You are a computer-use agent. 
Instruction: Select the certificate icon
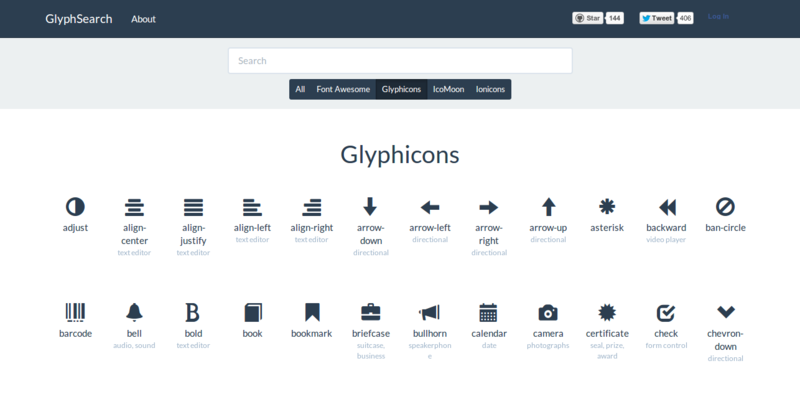tap(607, 312)
